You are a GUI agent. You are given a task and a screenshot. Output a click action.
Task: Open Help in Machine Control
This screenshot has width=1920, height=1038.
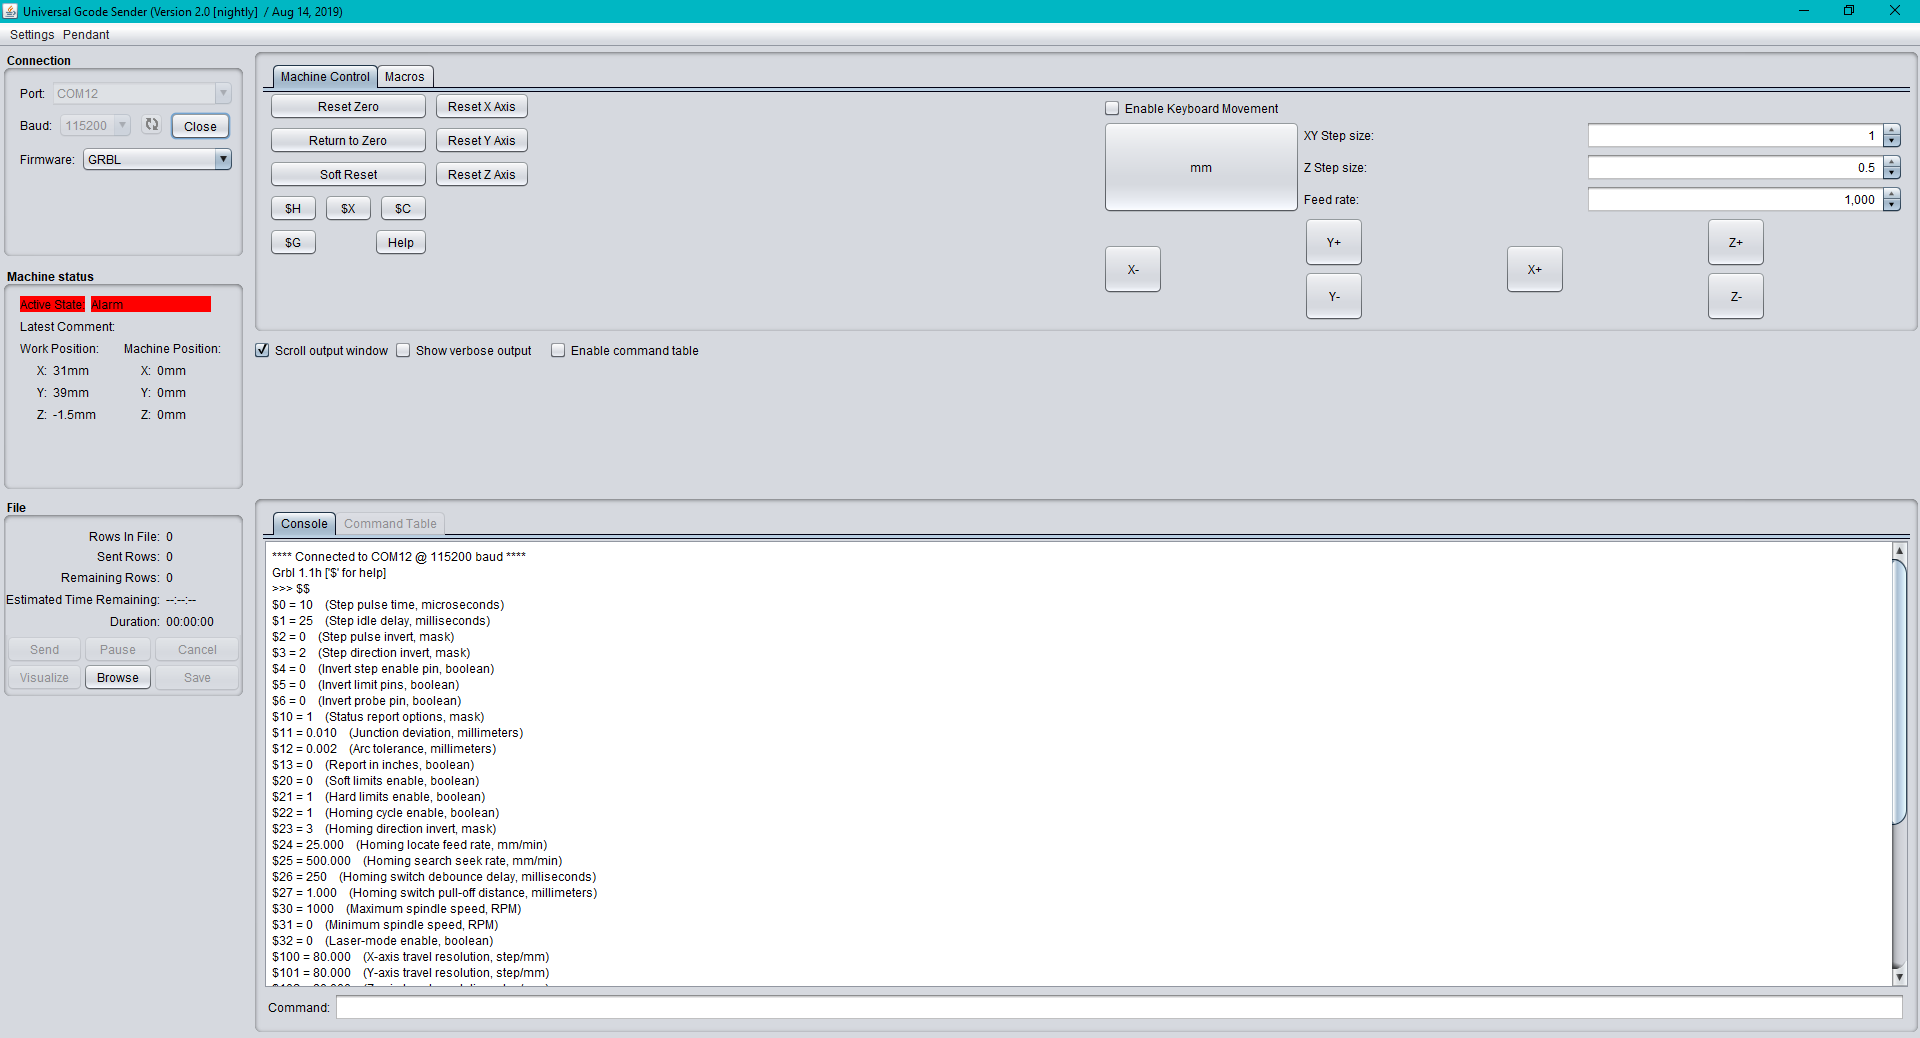(401, 243)
